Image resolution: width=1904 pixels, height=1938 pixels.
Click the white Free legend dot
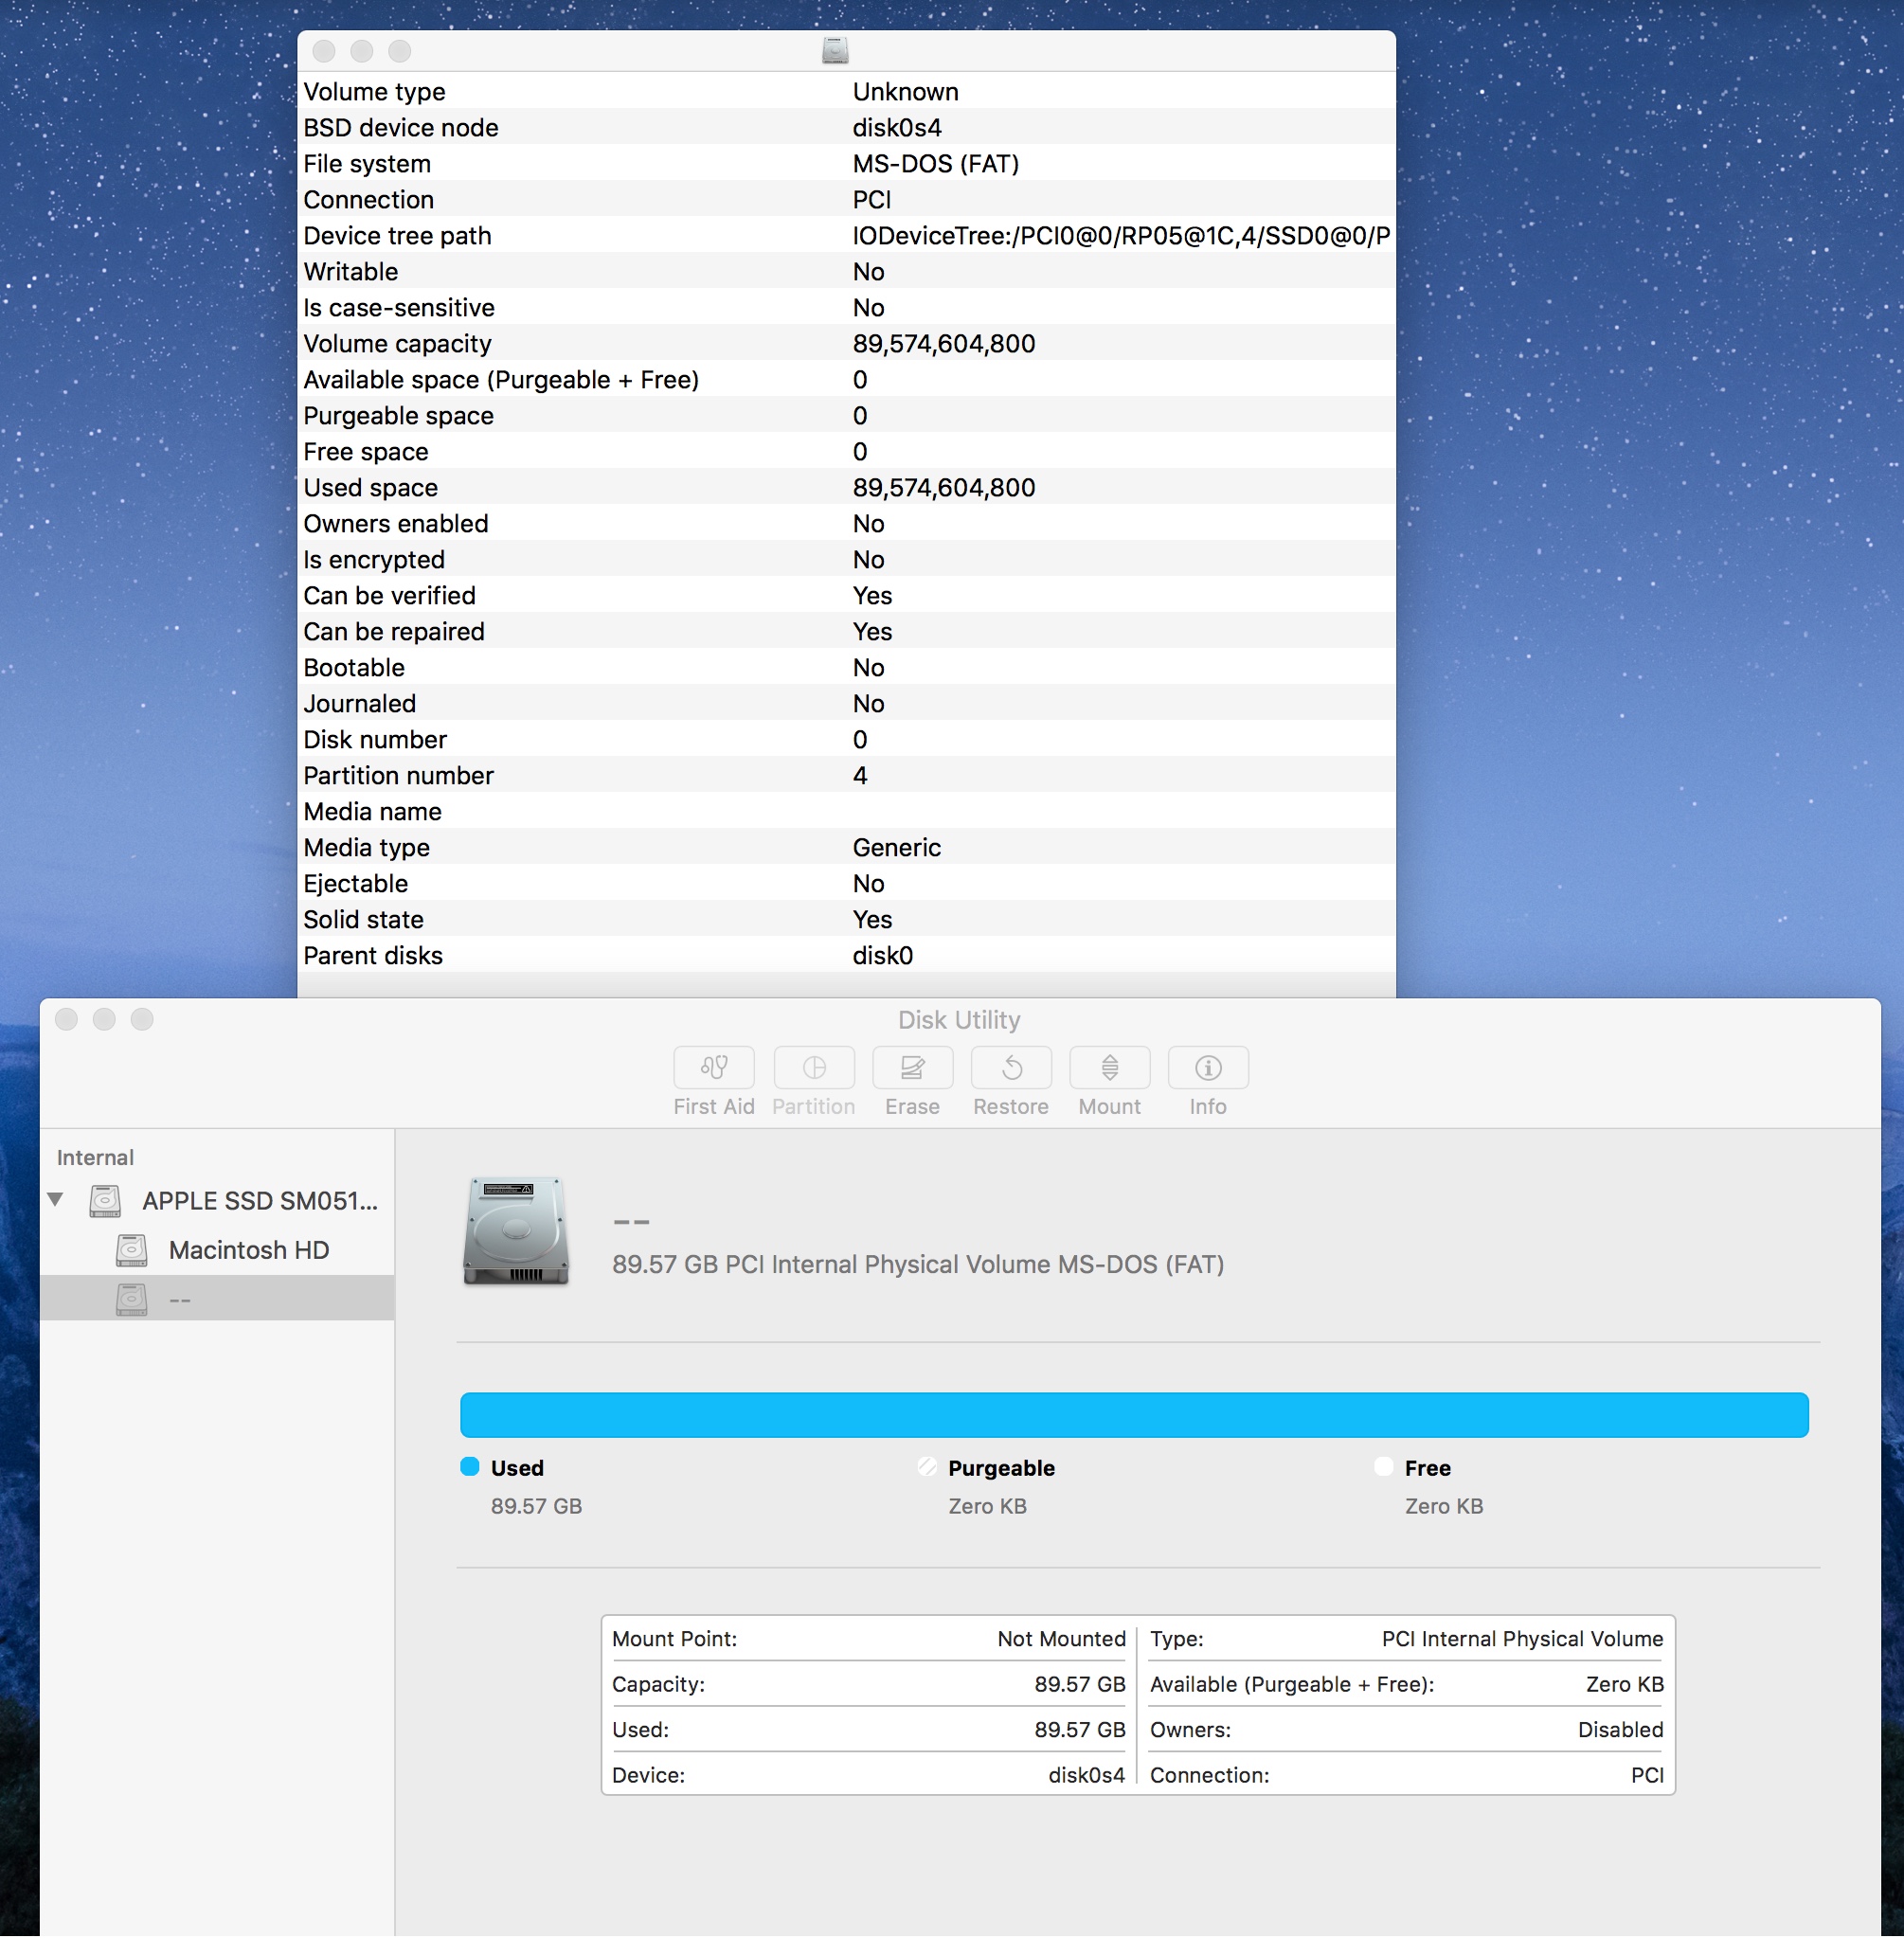coord(1383,1467)
